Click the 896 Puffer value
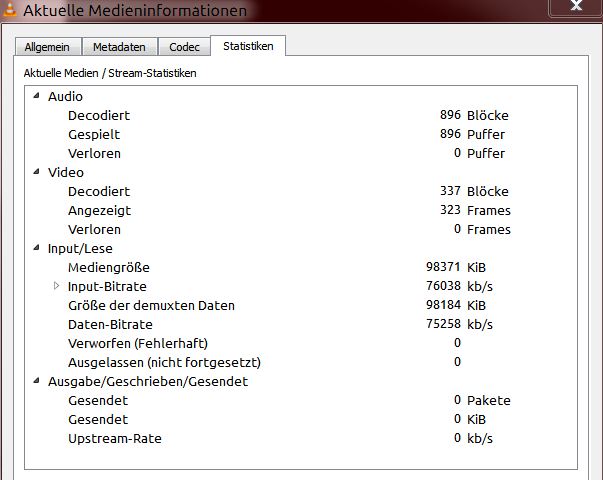 click(472, 134)
